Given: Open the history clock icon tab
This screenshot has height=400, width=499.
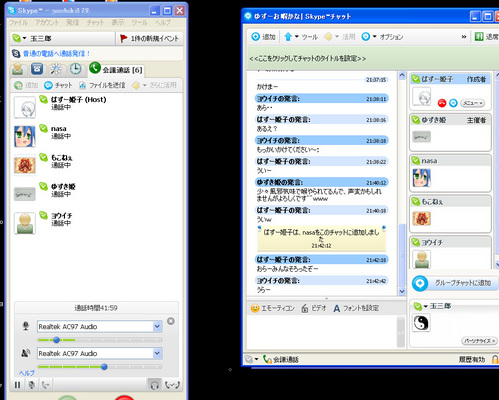Looking at the screenshot, I should pos(75,69).
